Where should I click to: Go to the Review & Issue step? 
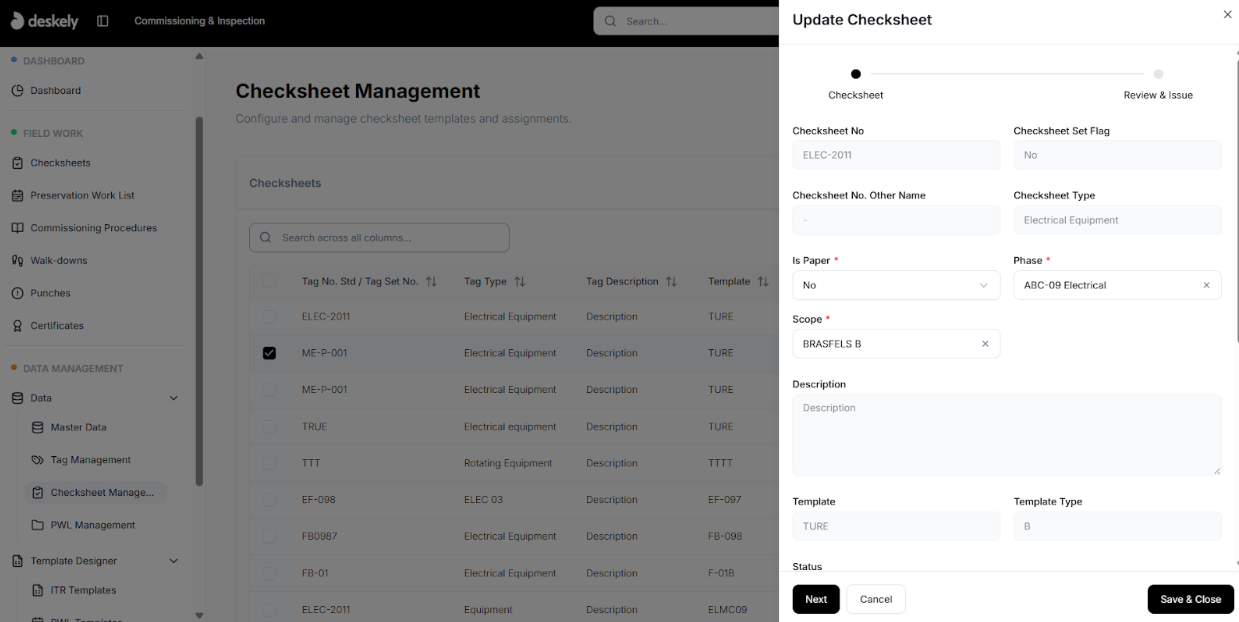coord(1158,74)
